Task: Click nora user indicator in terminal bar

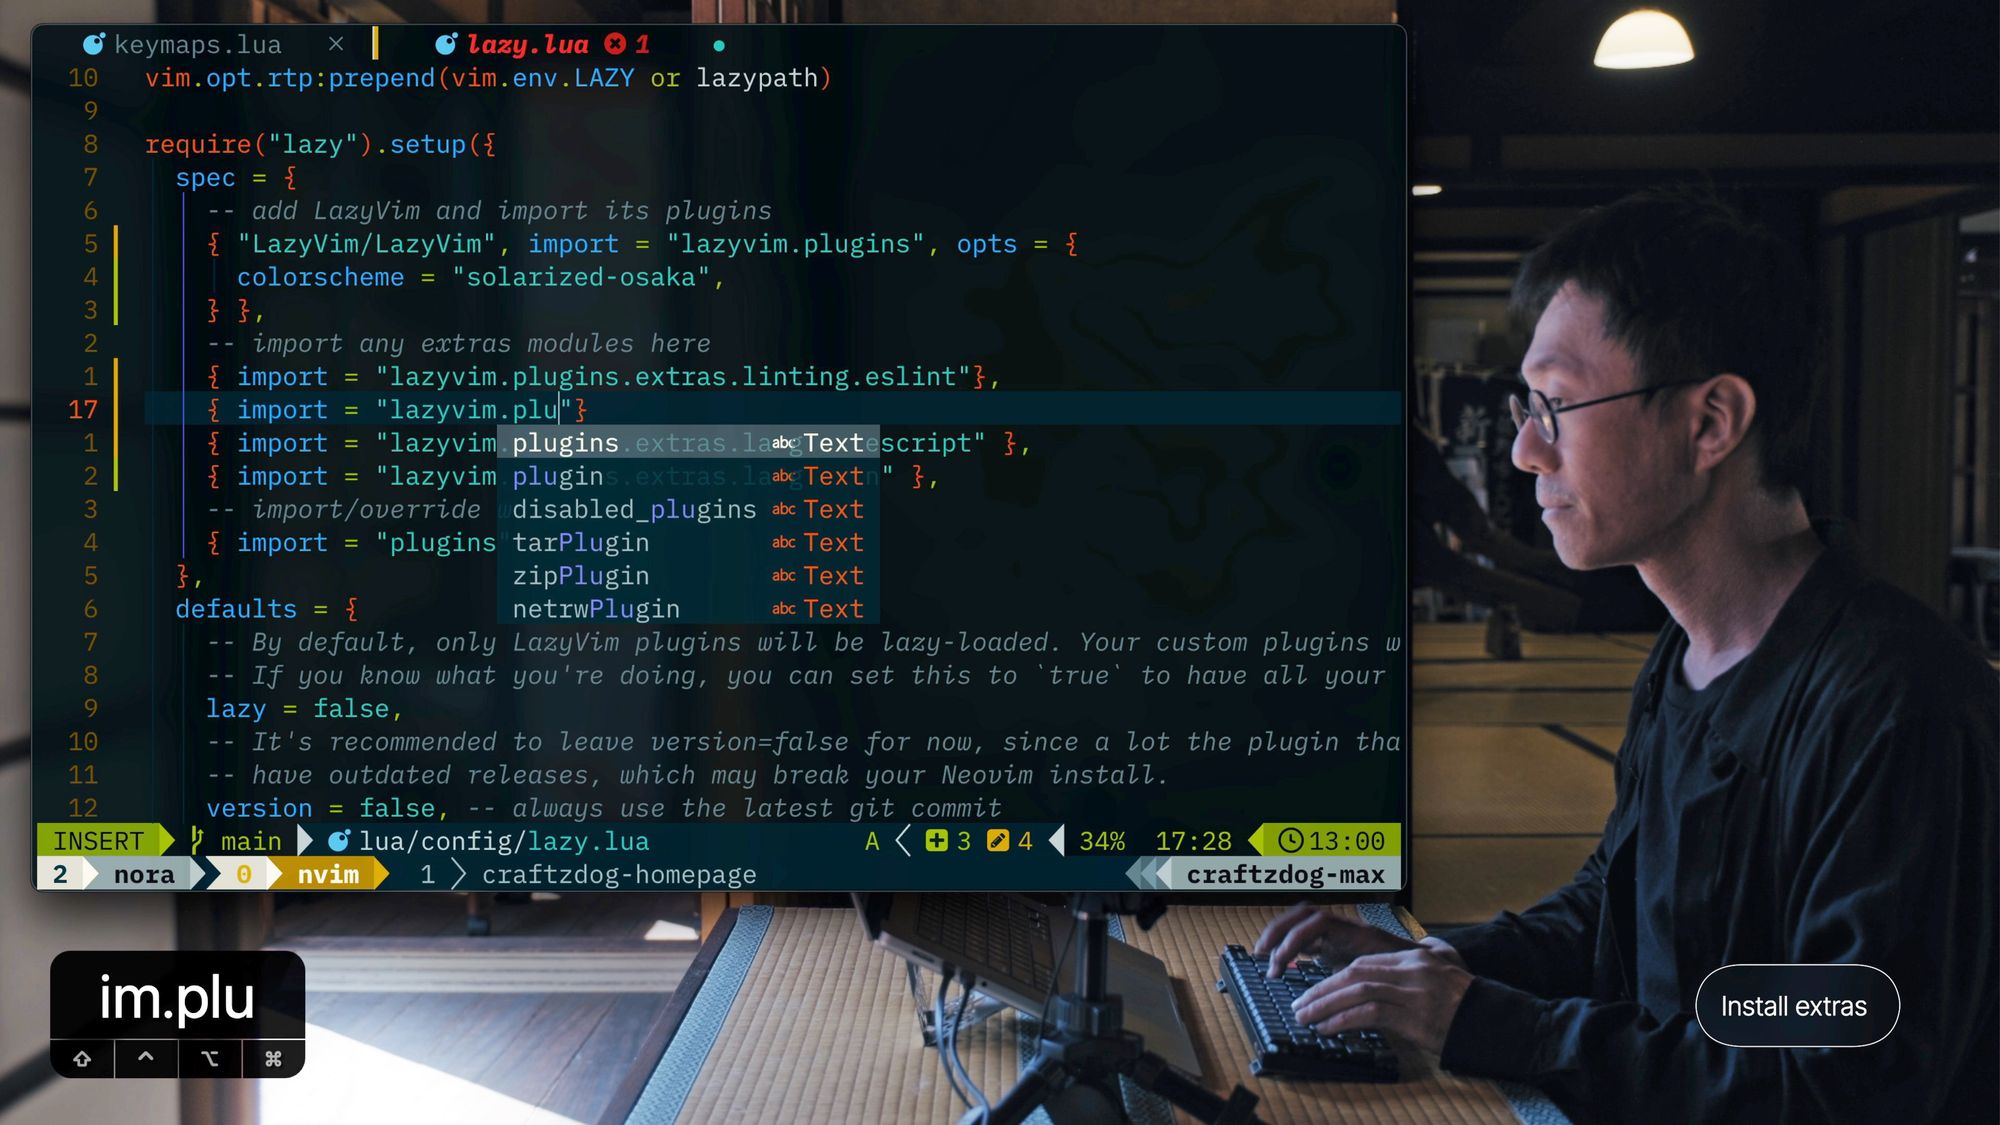Action: (143, 874)
